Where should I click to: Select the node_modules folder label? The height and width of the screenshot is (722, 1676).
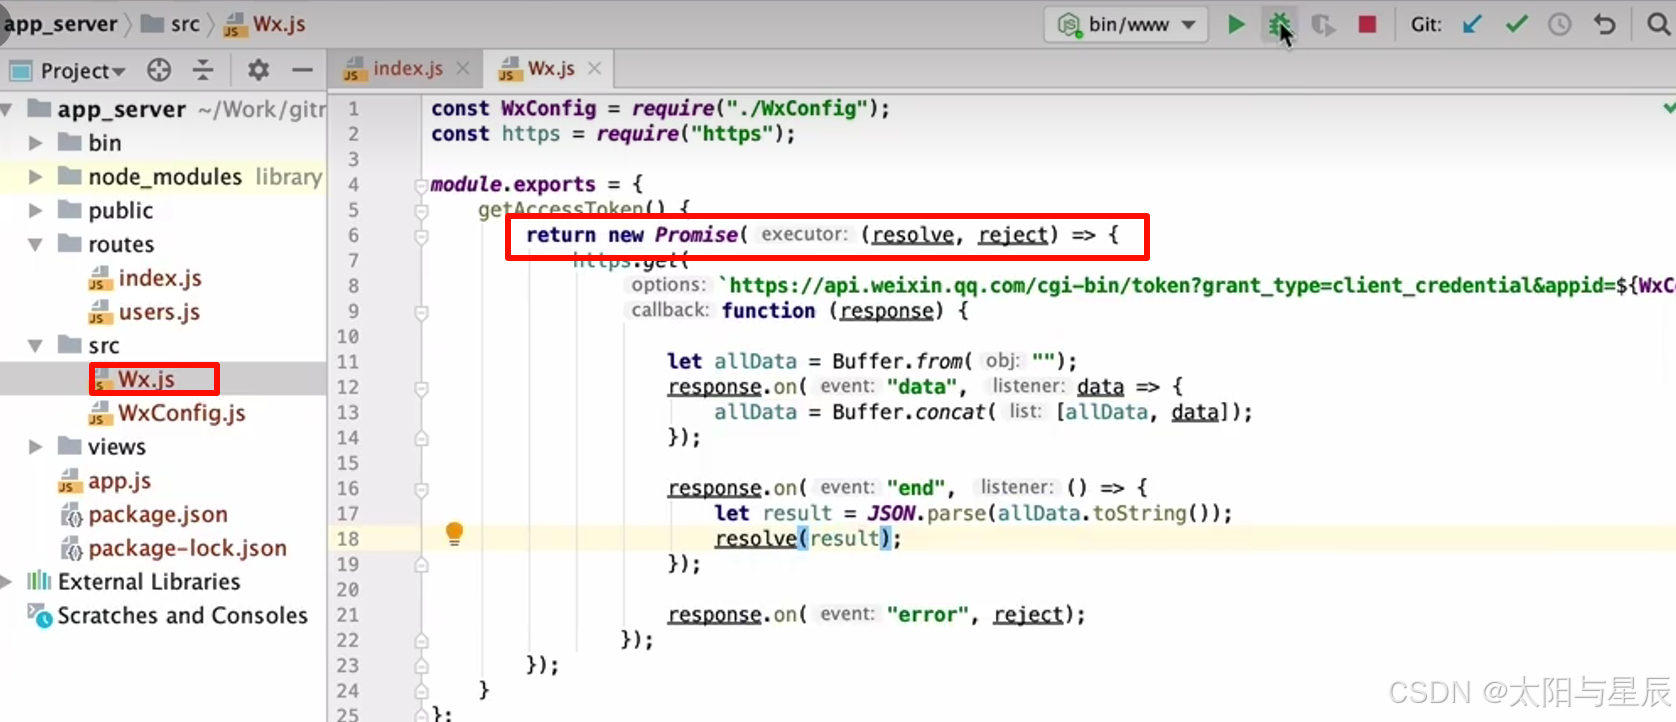pos(165,177)
